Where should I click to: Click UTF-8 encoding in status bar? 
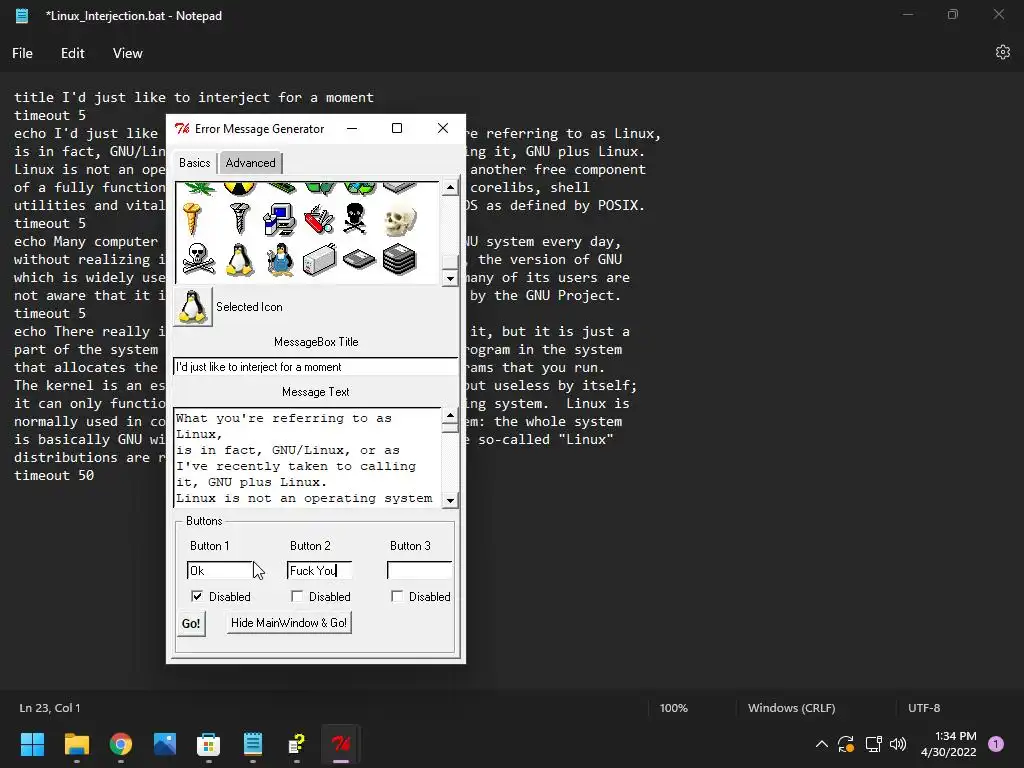click(x=924, y=708)
